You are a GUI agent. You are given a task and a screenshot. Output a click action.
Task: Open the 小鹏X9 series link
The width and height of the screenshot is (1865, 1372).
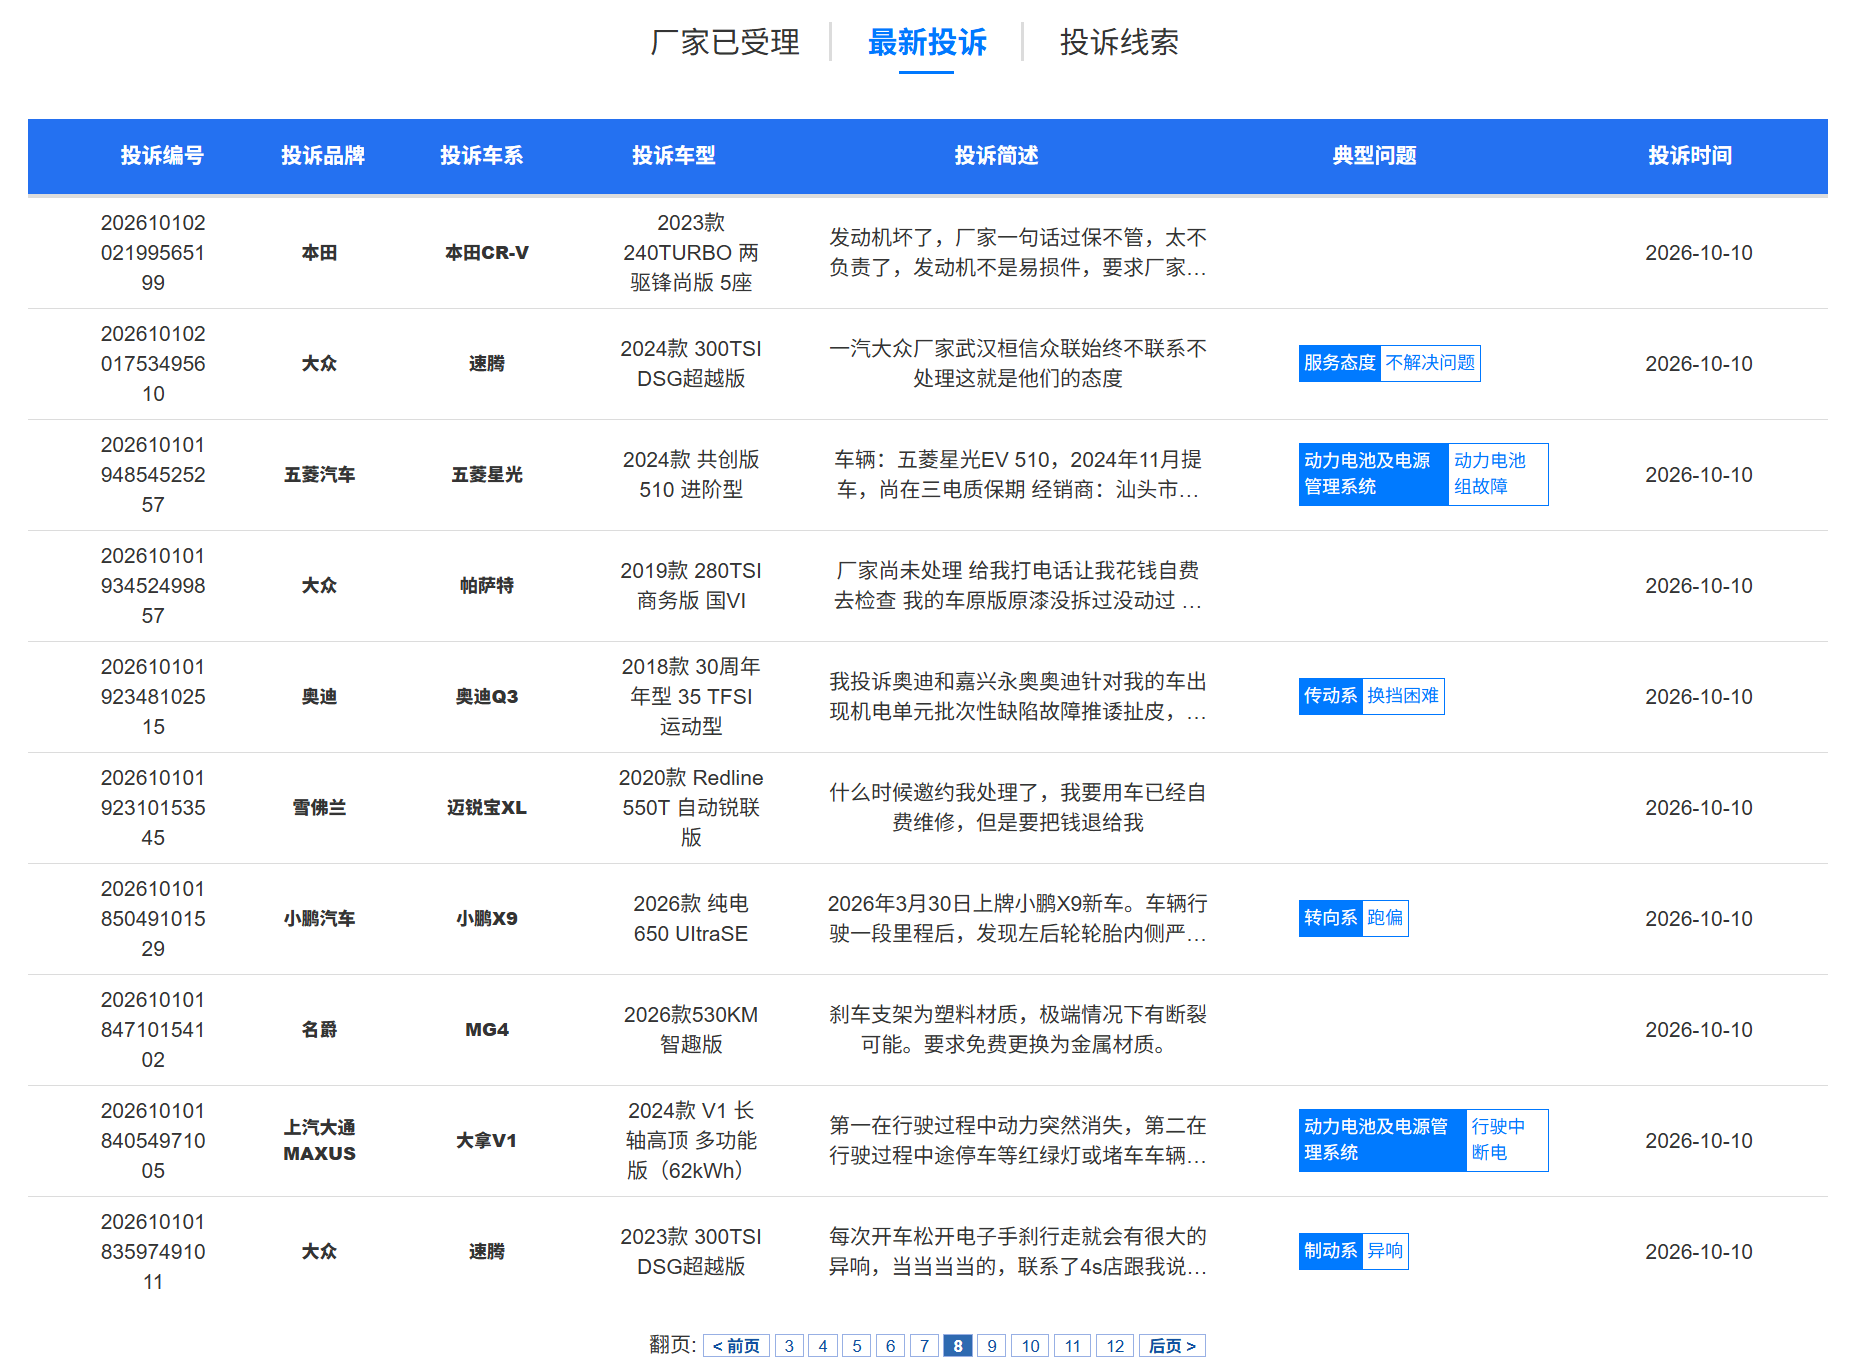coord(487,919)
